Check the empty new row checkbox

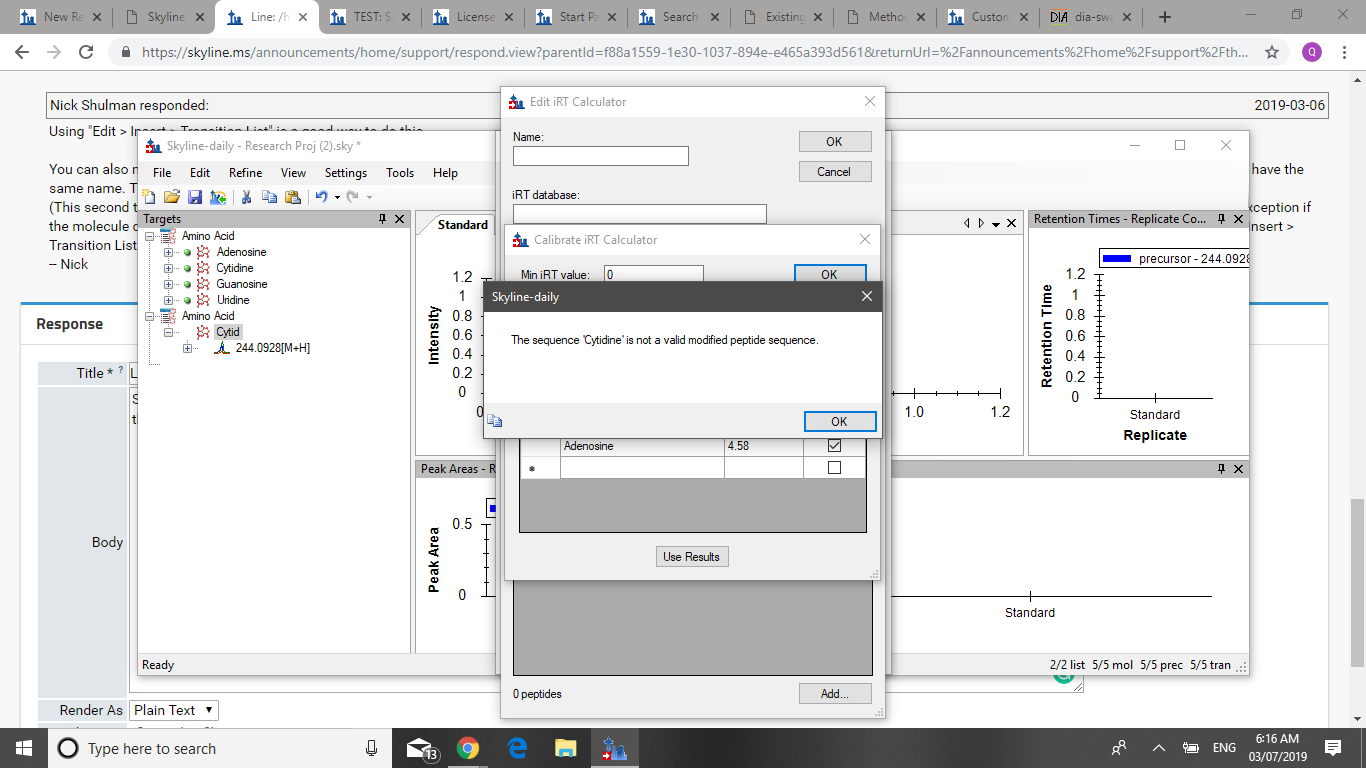point(834,468)
